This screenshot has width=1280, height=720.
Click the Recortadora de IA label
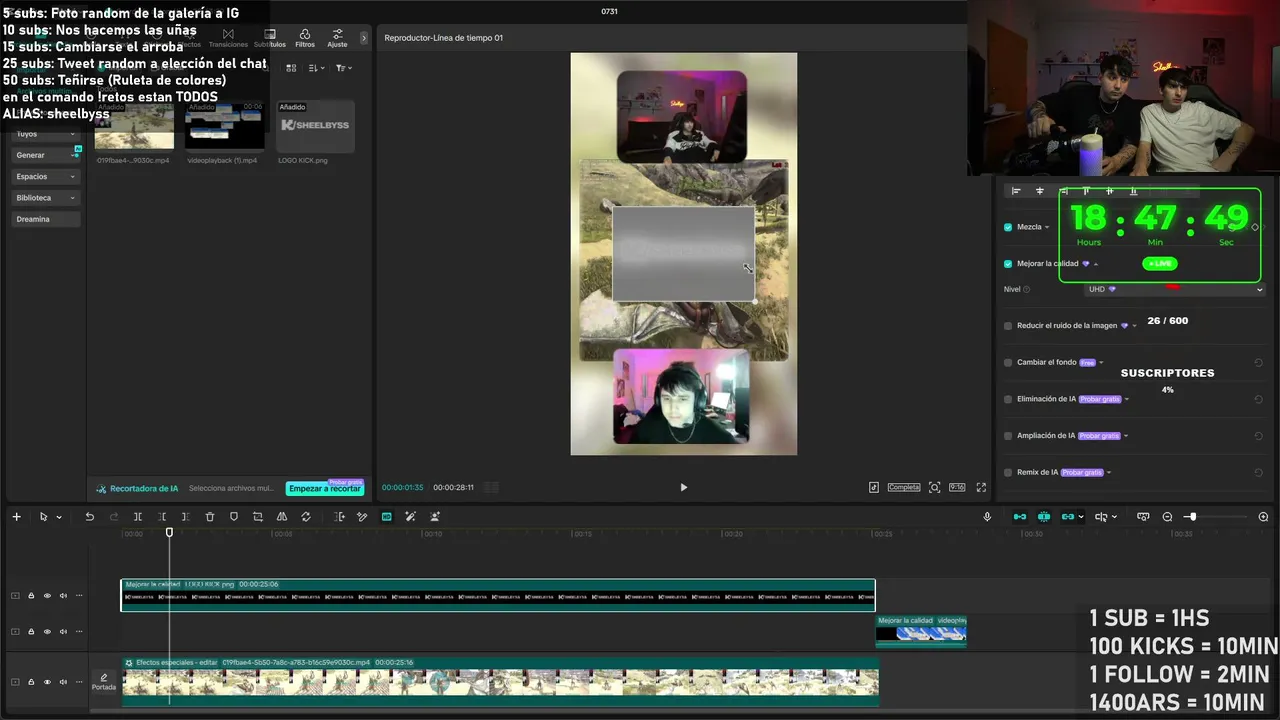click(144, 489)
